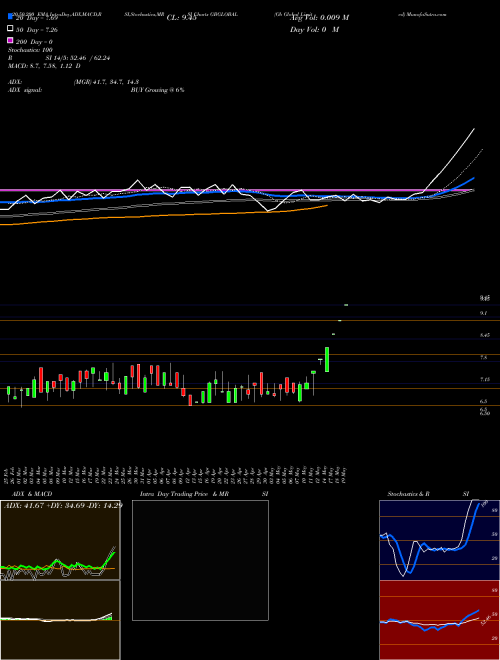Viewport: 500px width, 660px height.
Task: Click the 'BUY Growing @ 6%' ADX signal
Action: click(x=157, y=90)
